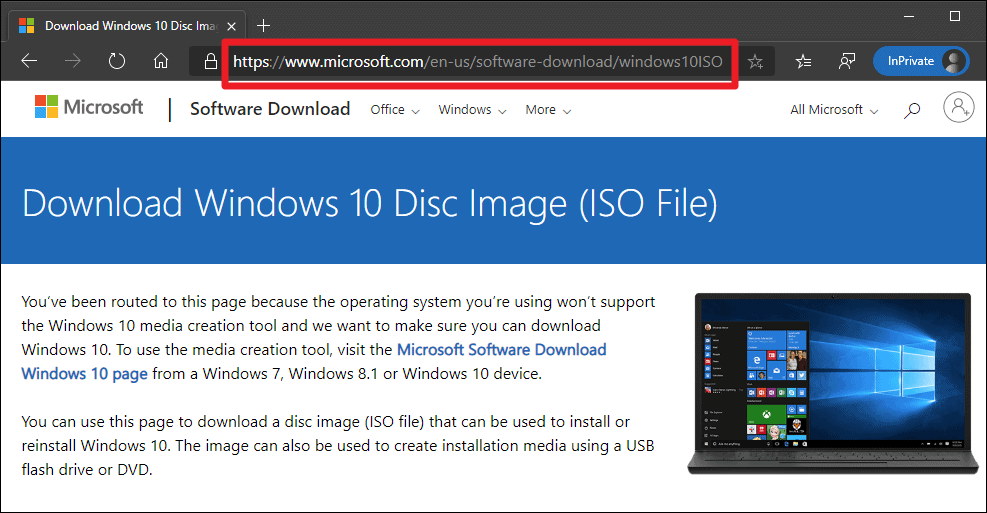
Task: Add this page to favorites star icon
Action: tap(755, 61)
